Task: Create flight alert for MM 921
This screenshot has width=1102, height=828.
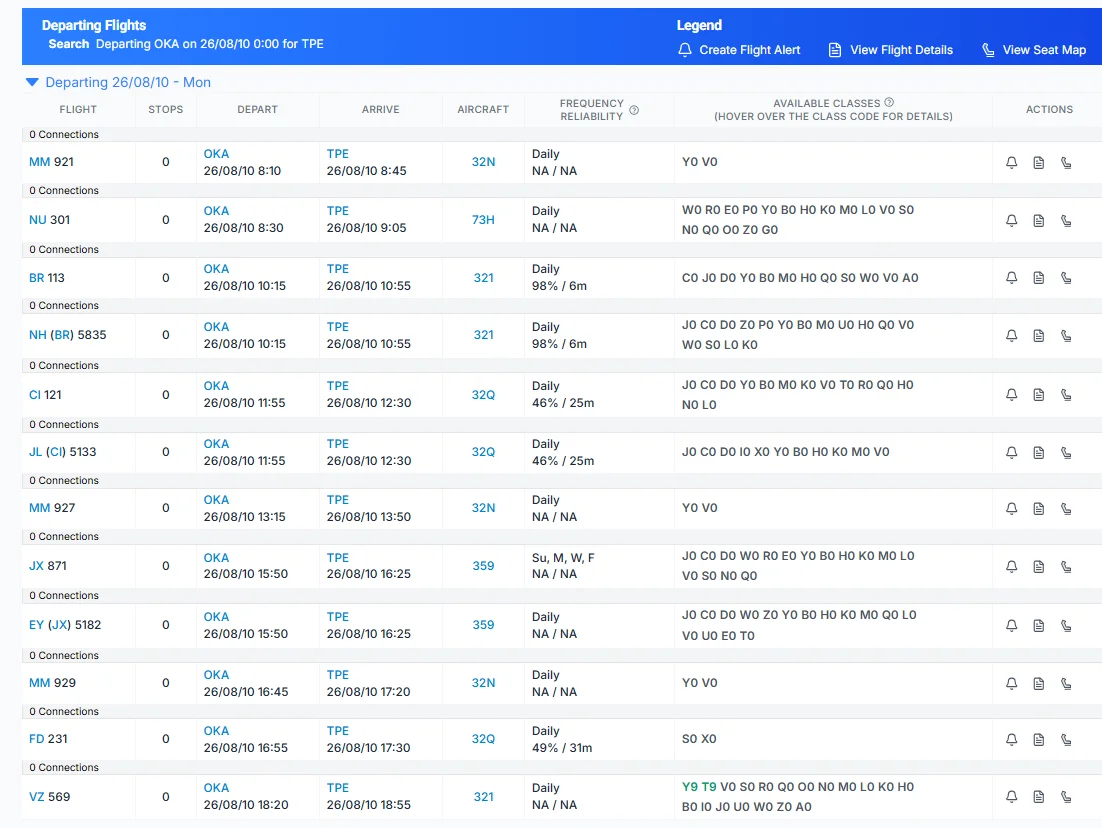Action: [1011, 162]
